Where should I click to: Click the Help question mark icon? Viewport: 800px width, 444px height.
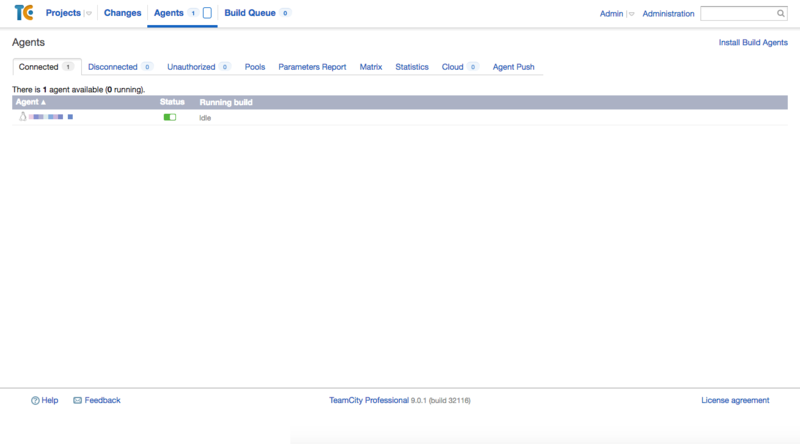pyautogui.click(x=35, y=401)
